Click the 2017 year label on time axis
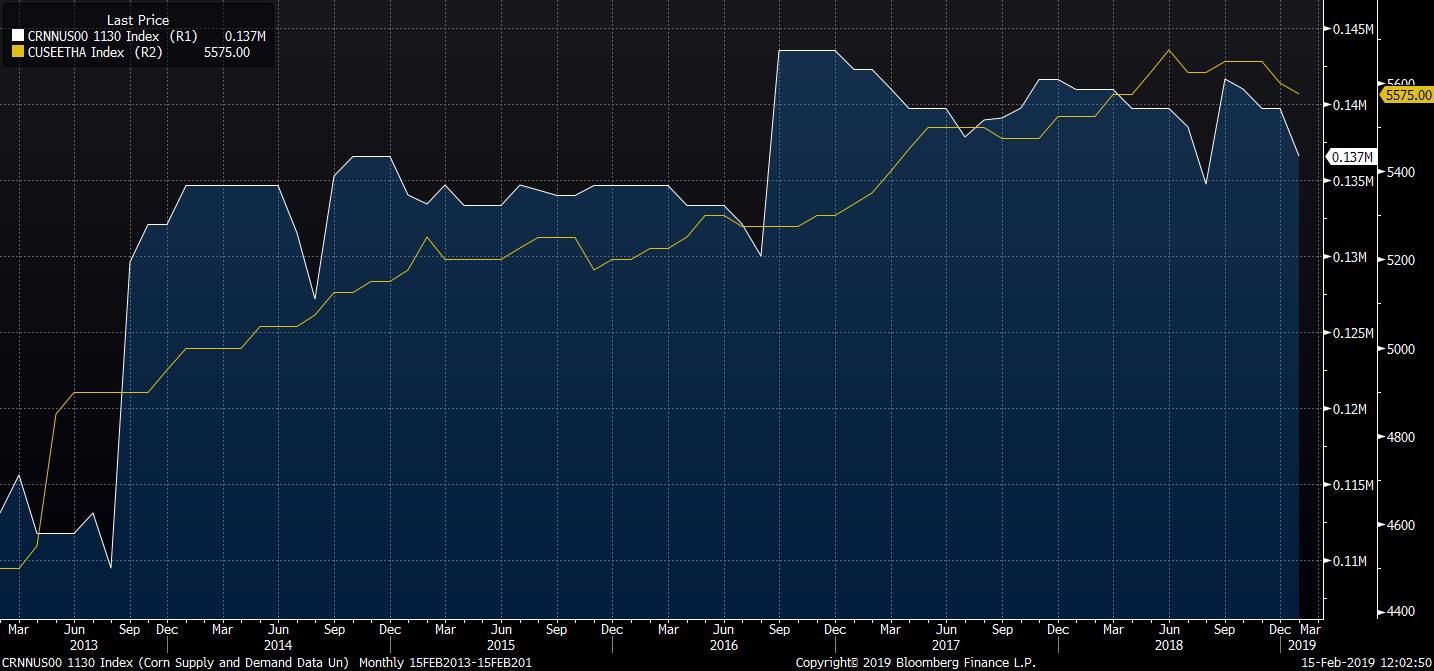1434x671 pixels. (946, 646)
